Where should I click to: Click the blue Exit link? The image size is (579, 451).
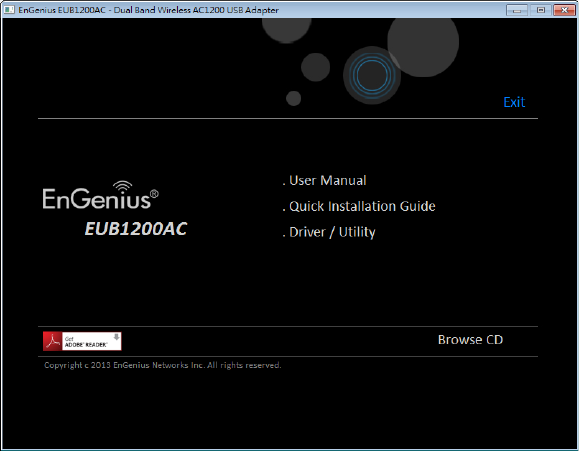514,102
